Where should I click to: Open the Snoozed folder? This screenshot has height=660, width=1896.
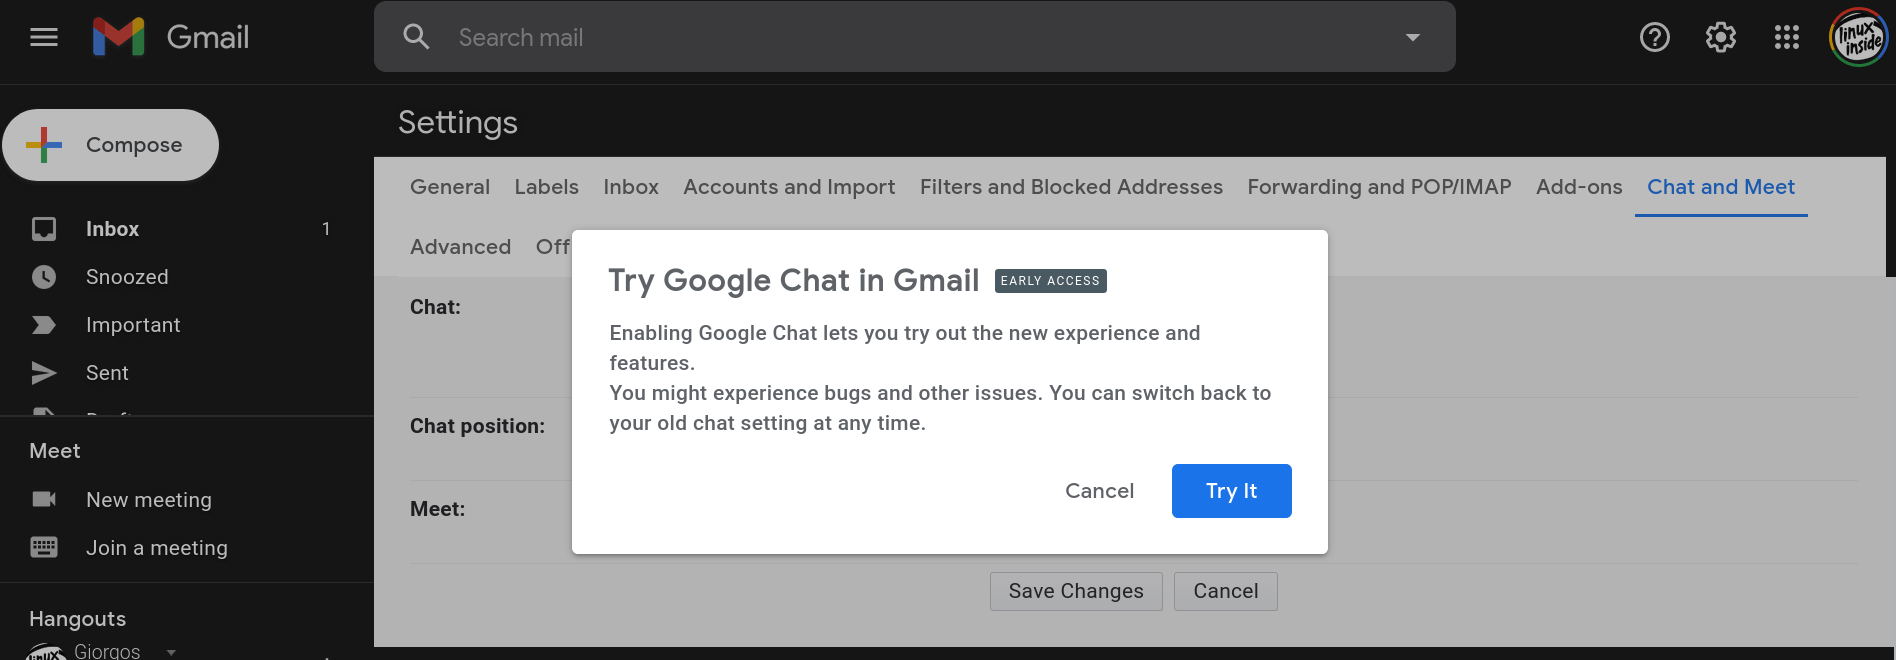pyautogui.click(x=127, y=277)
